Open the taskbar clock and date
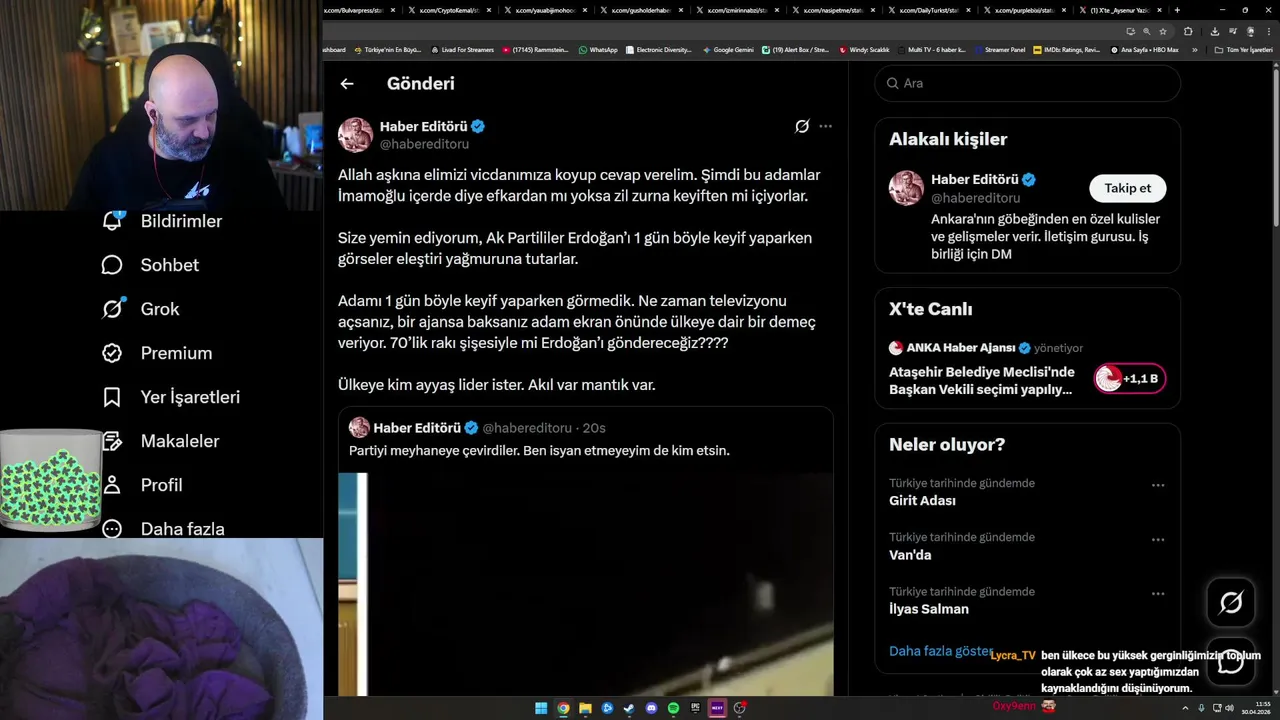The image size is (1280, 720). click(1256, 708)
